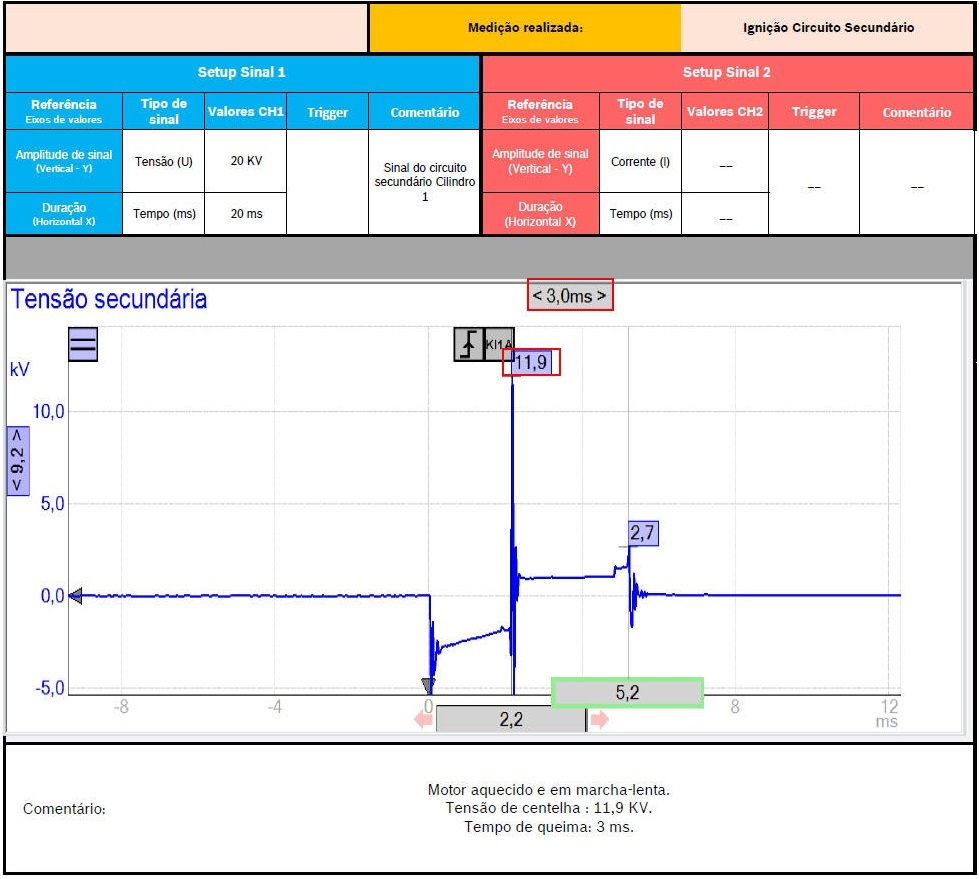Click the 2,2 gray cursor slider
Image resolution: width=979 pixels, height=879 pixels.
(510, 719)
